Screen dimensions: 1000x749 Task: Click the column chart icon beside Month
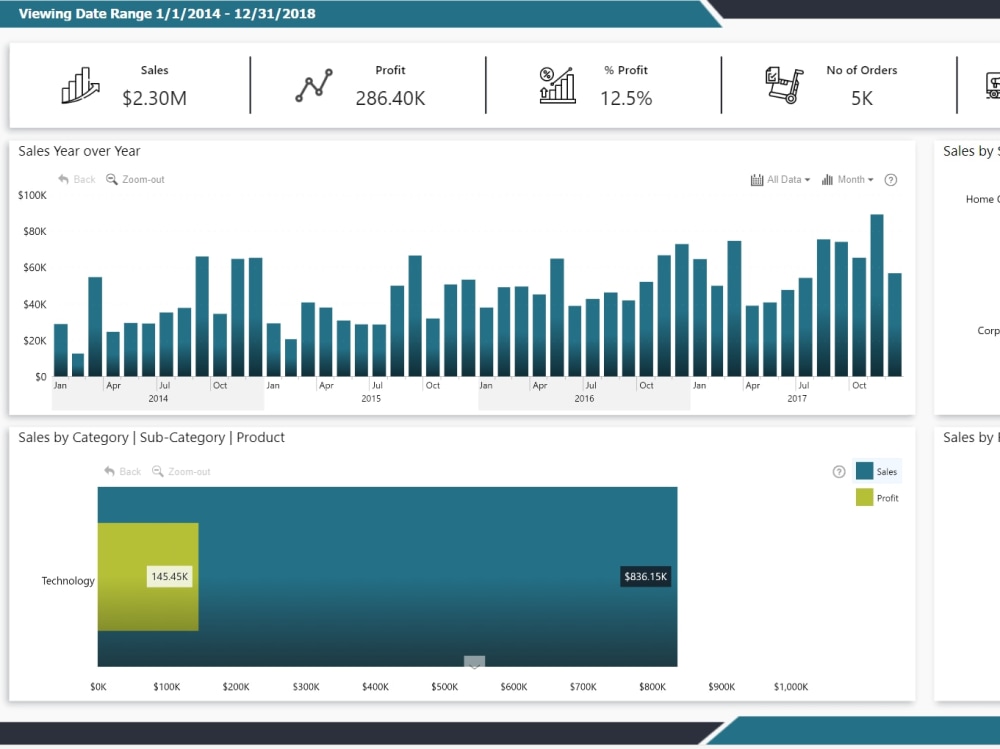pos(829,179)
